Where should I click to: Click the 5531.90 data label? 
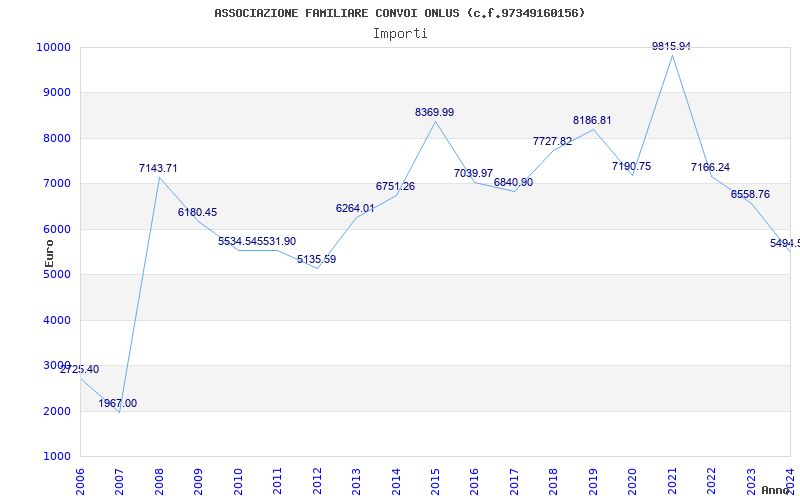tap(277, 241)
